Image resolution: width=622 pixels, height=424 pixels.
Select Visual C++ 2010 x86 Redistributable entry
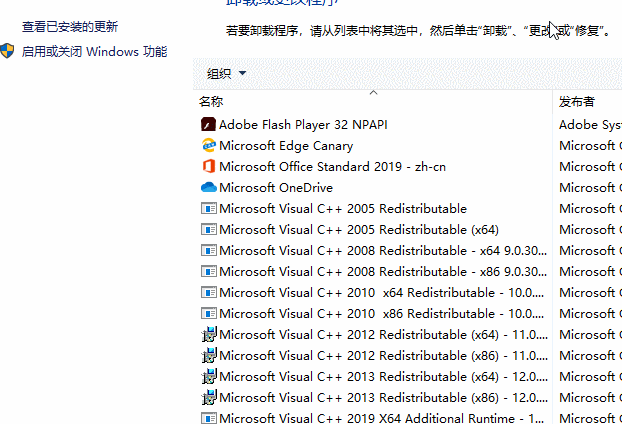click(x=382, y=314)
